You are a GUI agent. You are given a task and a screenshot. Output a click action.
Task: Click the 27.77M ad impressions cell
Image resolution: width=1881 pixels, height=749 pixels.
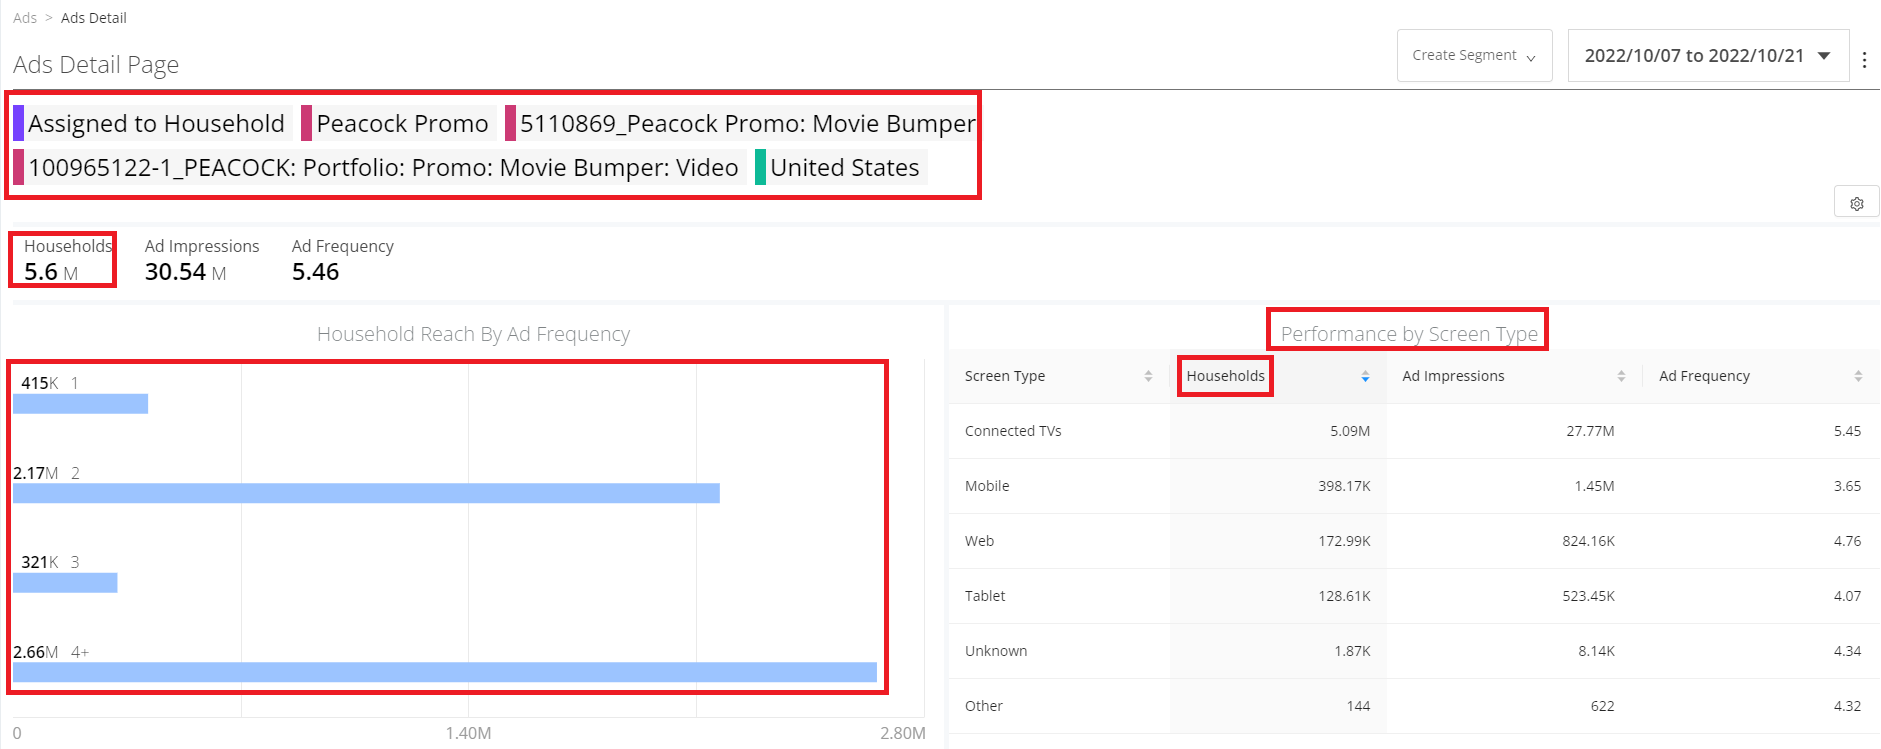(1590, 431)
